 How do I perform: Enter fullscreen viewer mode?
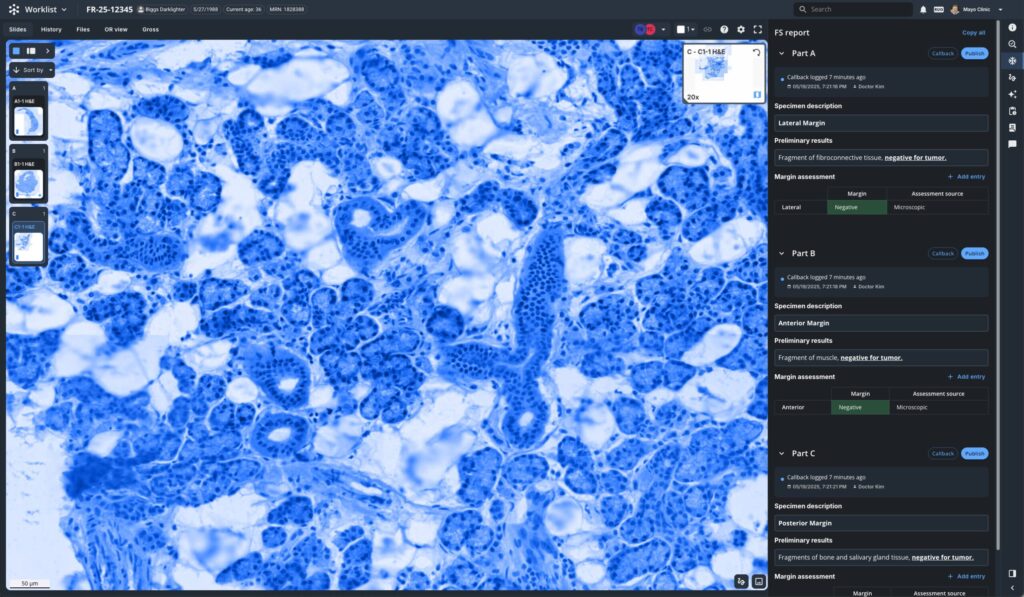pos(757,29)
